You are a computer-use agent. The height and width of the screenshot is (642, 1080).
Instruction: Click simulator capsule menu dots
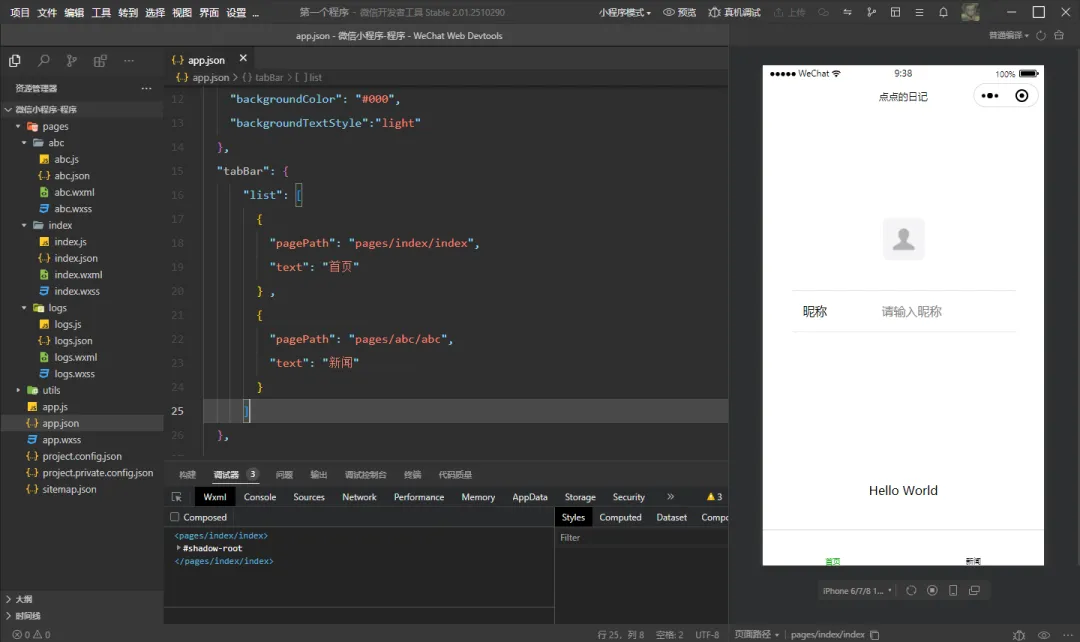tap(990, 96)
